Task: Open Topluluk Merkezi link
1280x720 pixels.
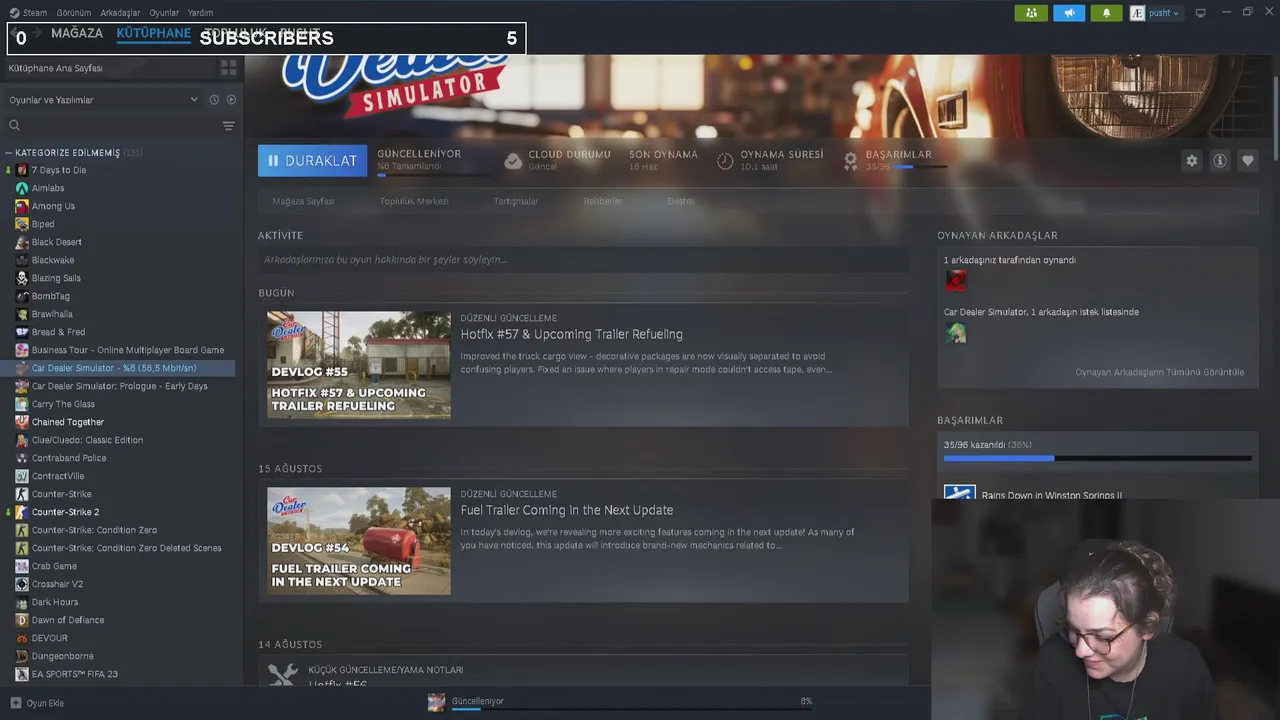Action: pos(414,201)
